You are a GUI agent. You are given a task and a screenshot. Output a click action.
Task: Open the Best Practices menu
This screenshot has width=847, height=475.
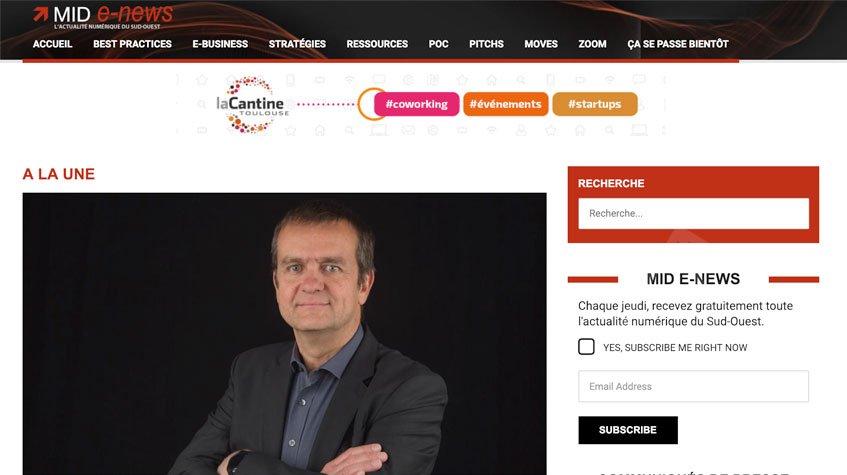(x=132, y=44)
